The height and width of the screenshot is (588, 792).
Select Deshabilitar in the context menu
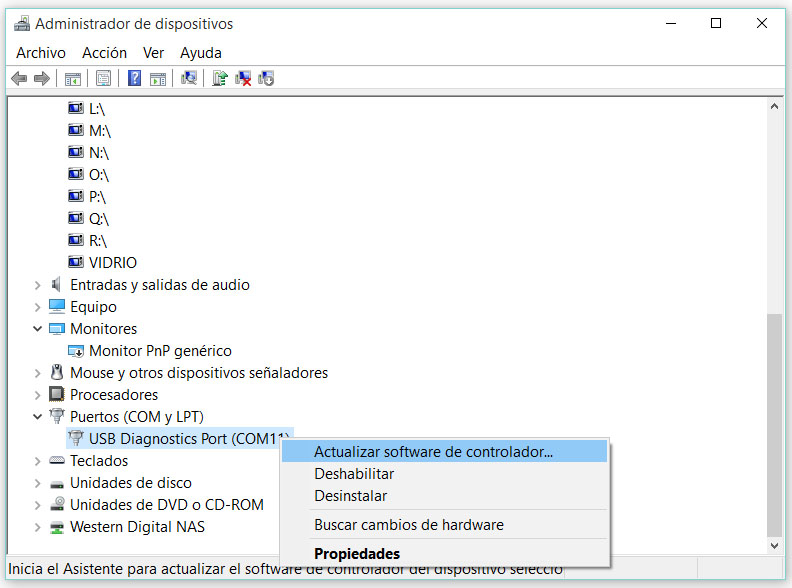354,474
